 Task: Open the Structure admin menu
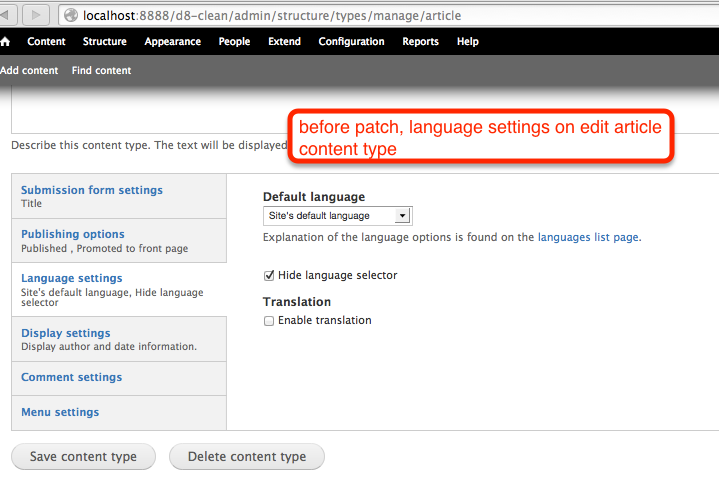pyautogui.click(x=105, y=42)
